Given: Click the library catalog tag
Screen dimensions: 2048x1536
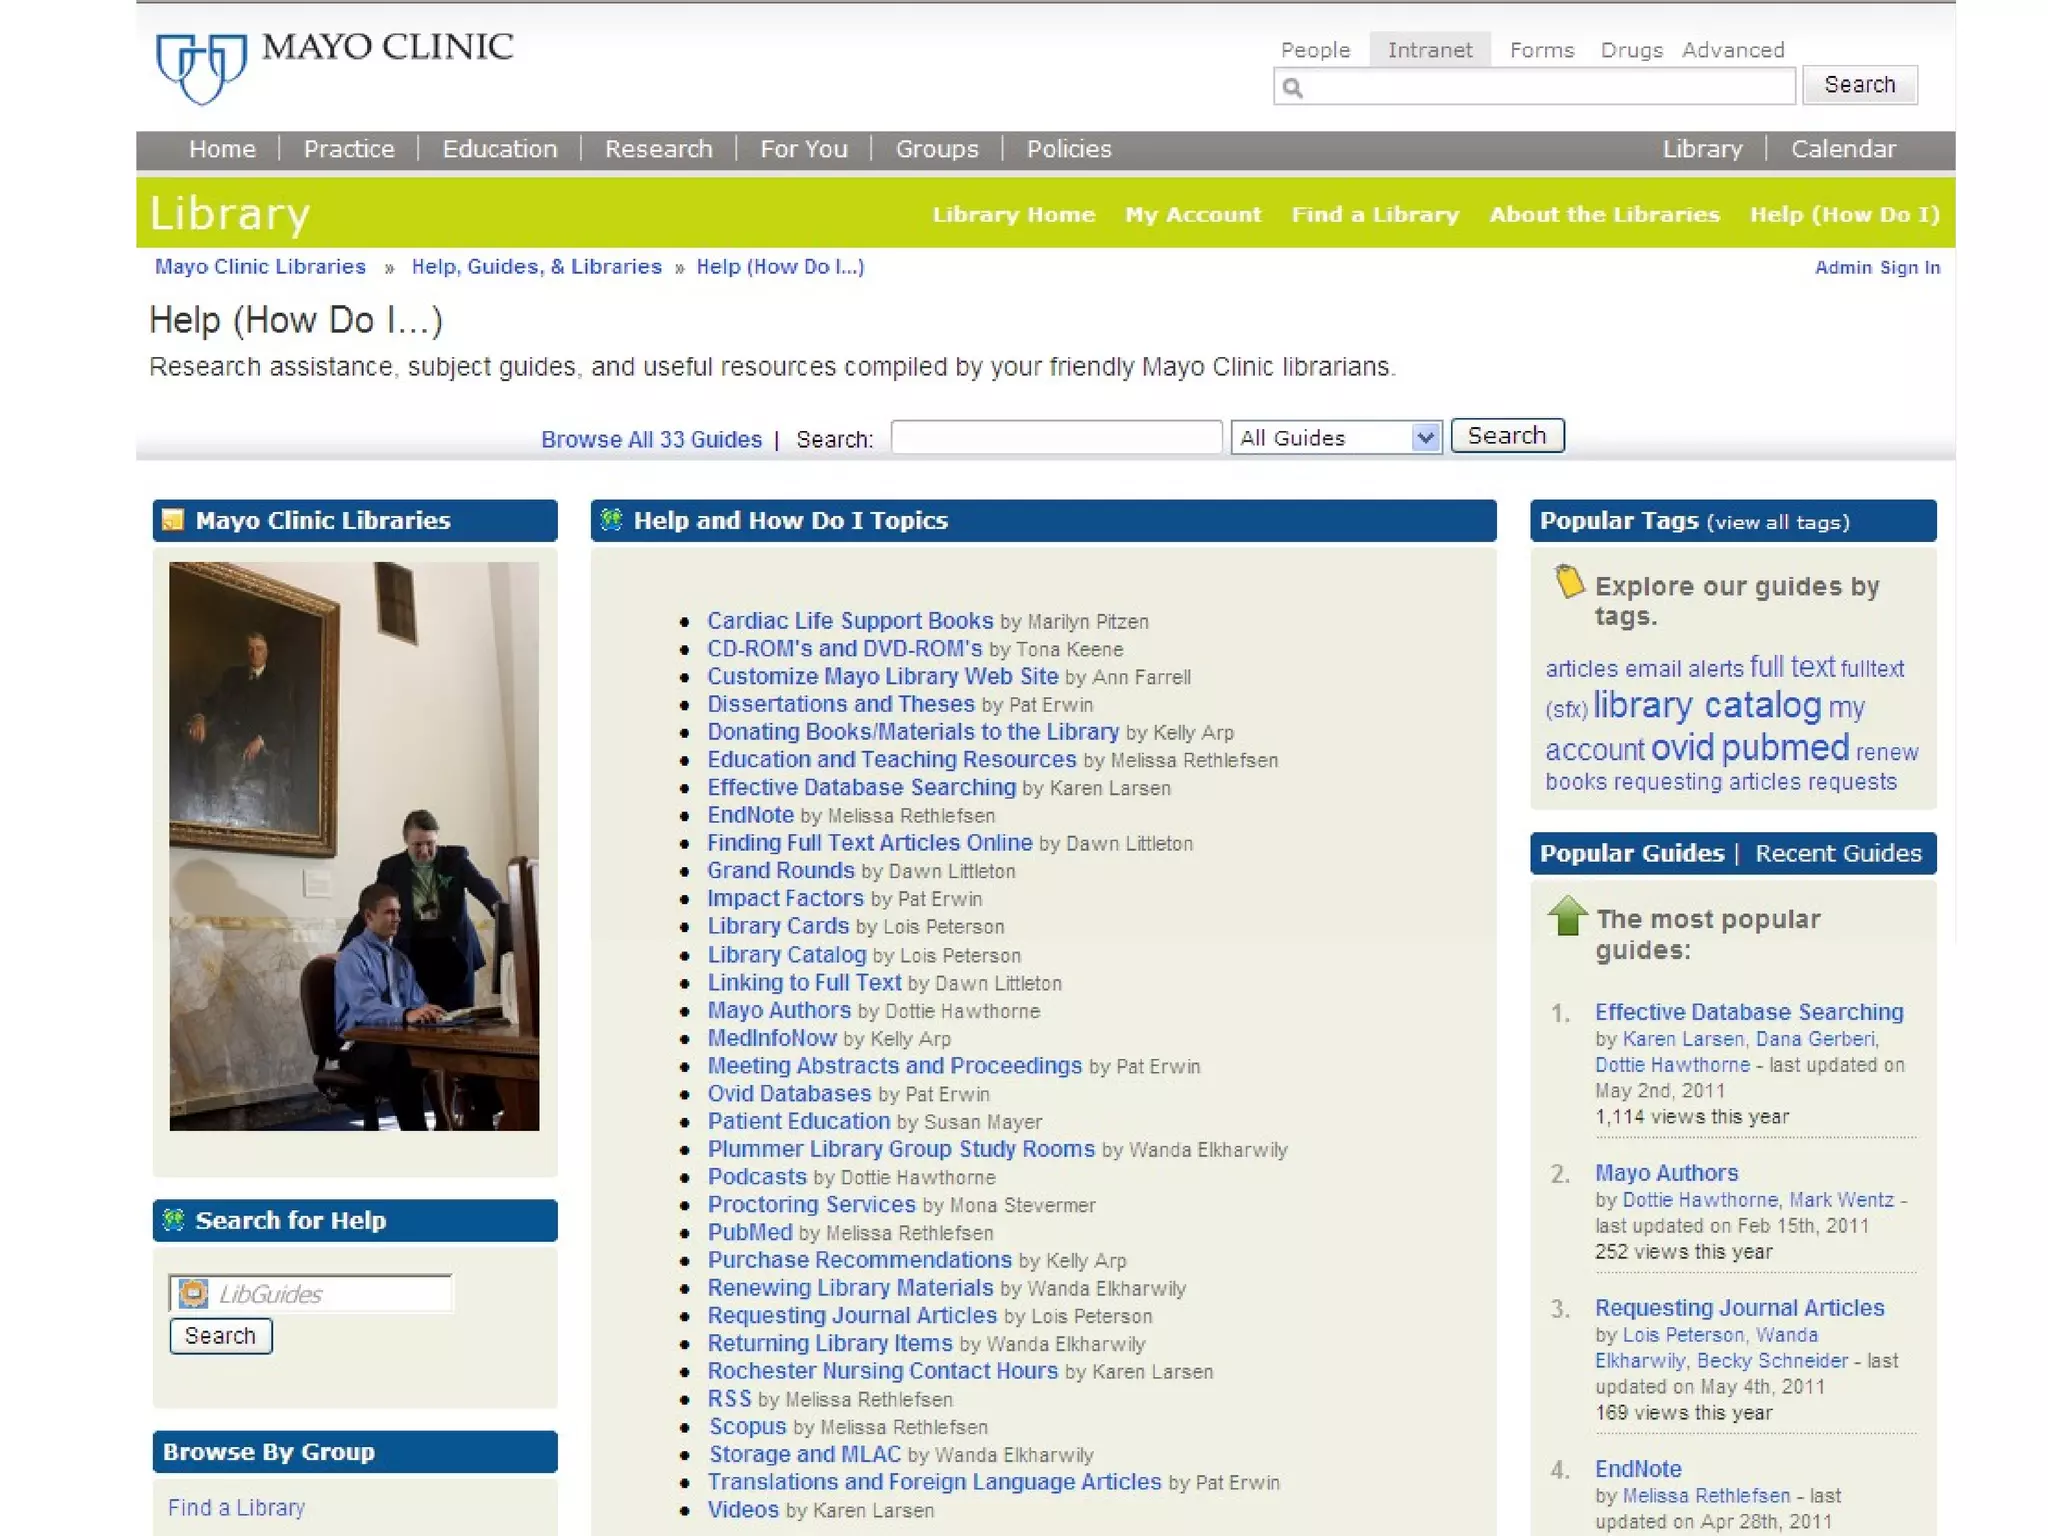Looking at the screenshot, I should pyautogui.click(x=1706, y=705).
